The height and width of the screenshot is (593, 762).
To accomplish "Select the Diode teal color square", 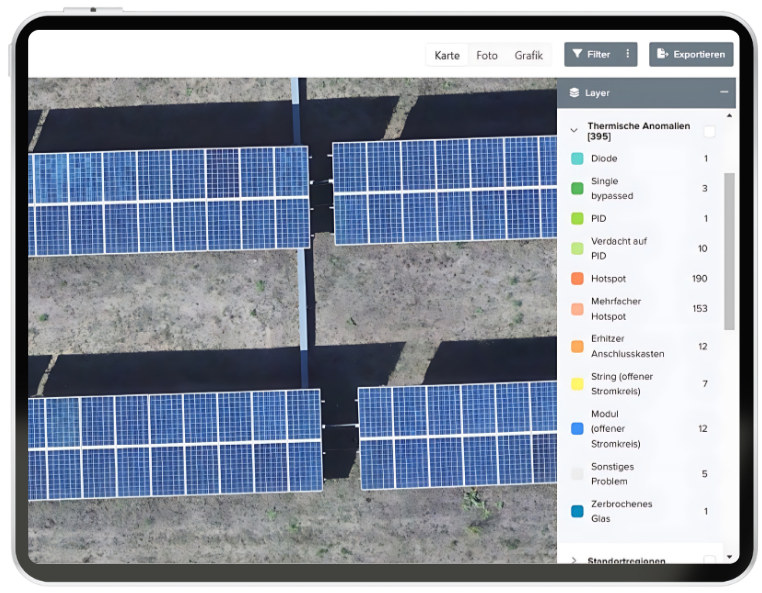I will pos(577,159).
